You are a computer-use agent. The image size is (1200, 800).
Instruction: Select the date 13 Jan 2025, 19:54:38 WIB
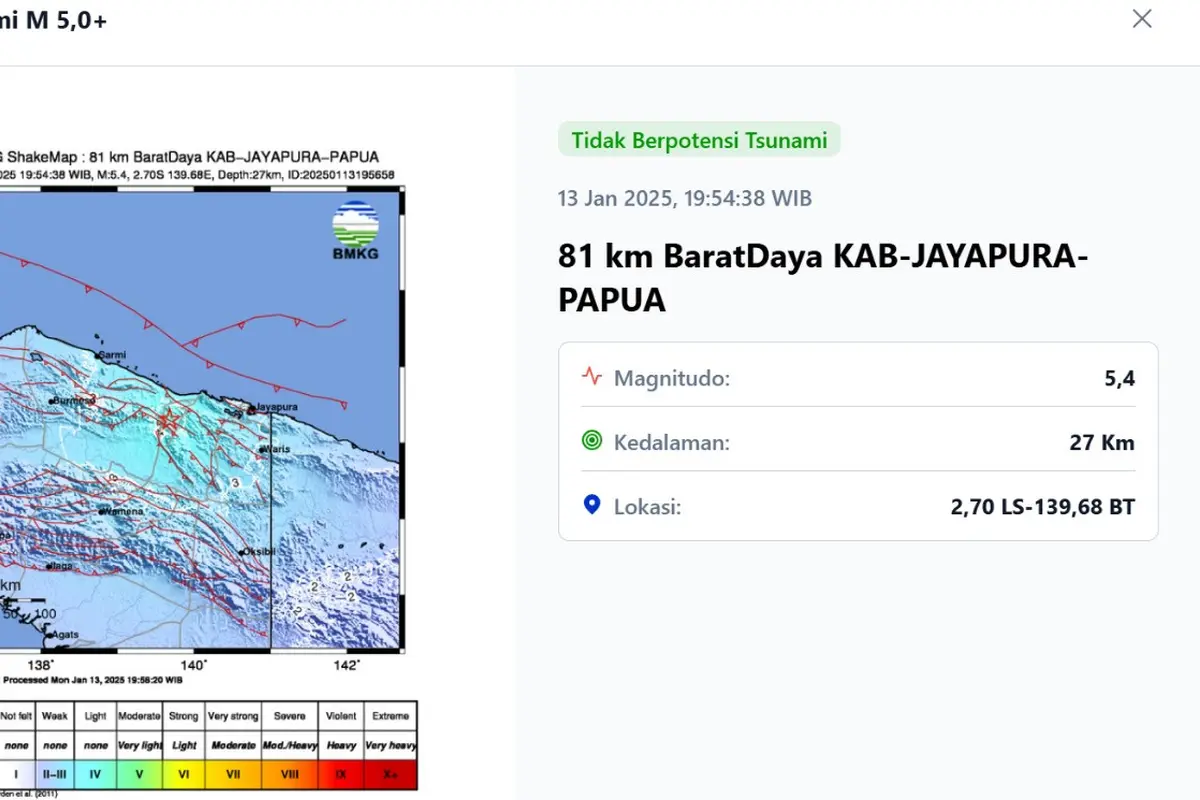685,198
